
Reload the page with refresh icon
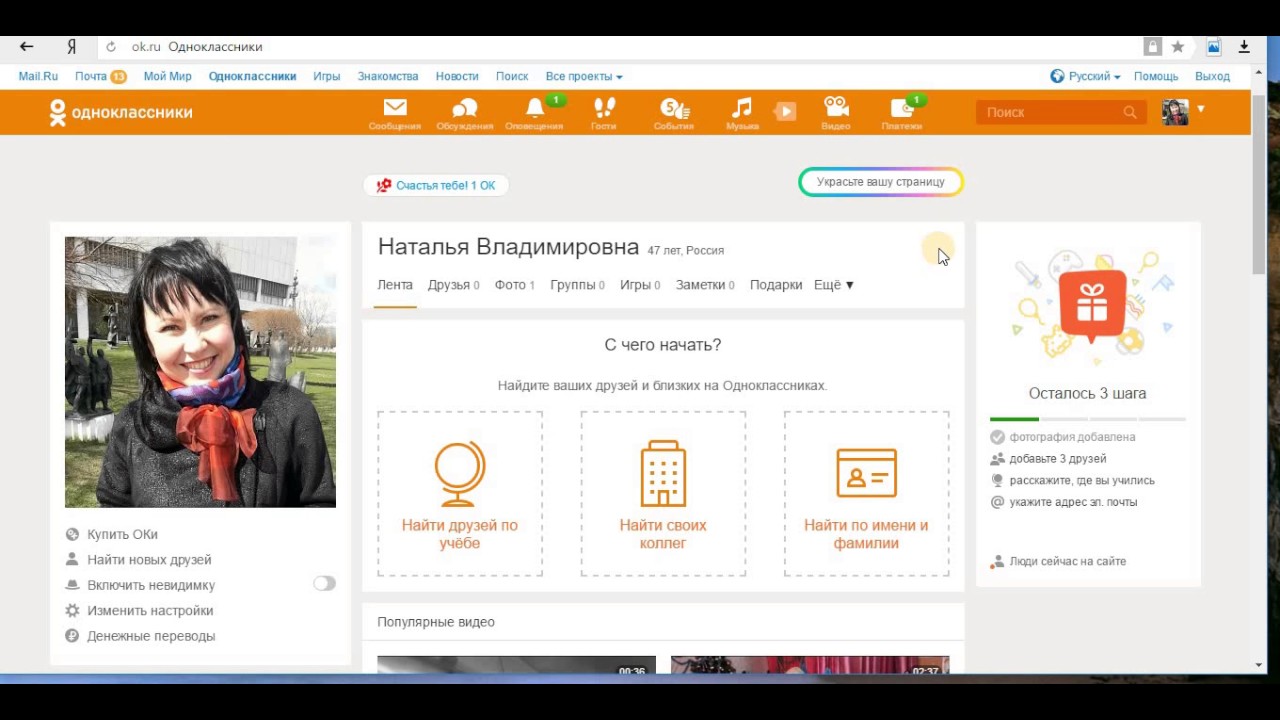click(x=111, y=47)
